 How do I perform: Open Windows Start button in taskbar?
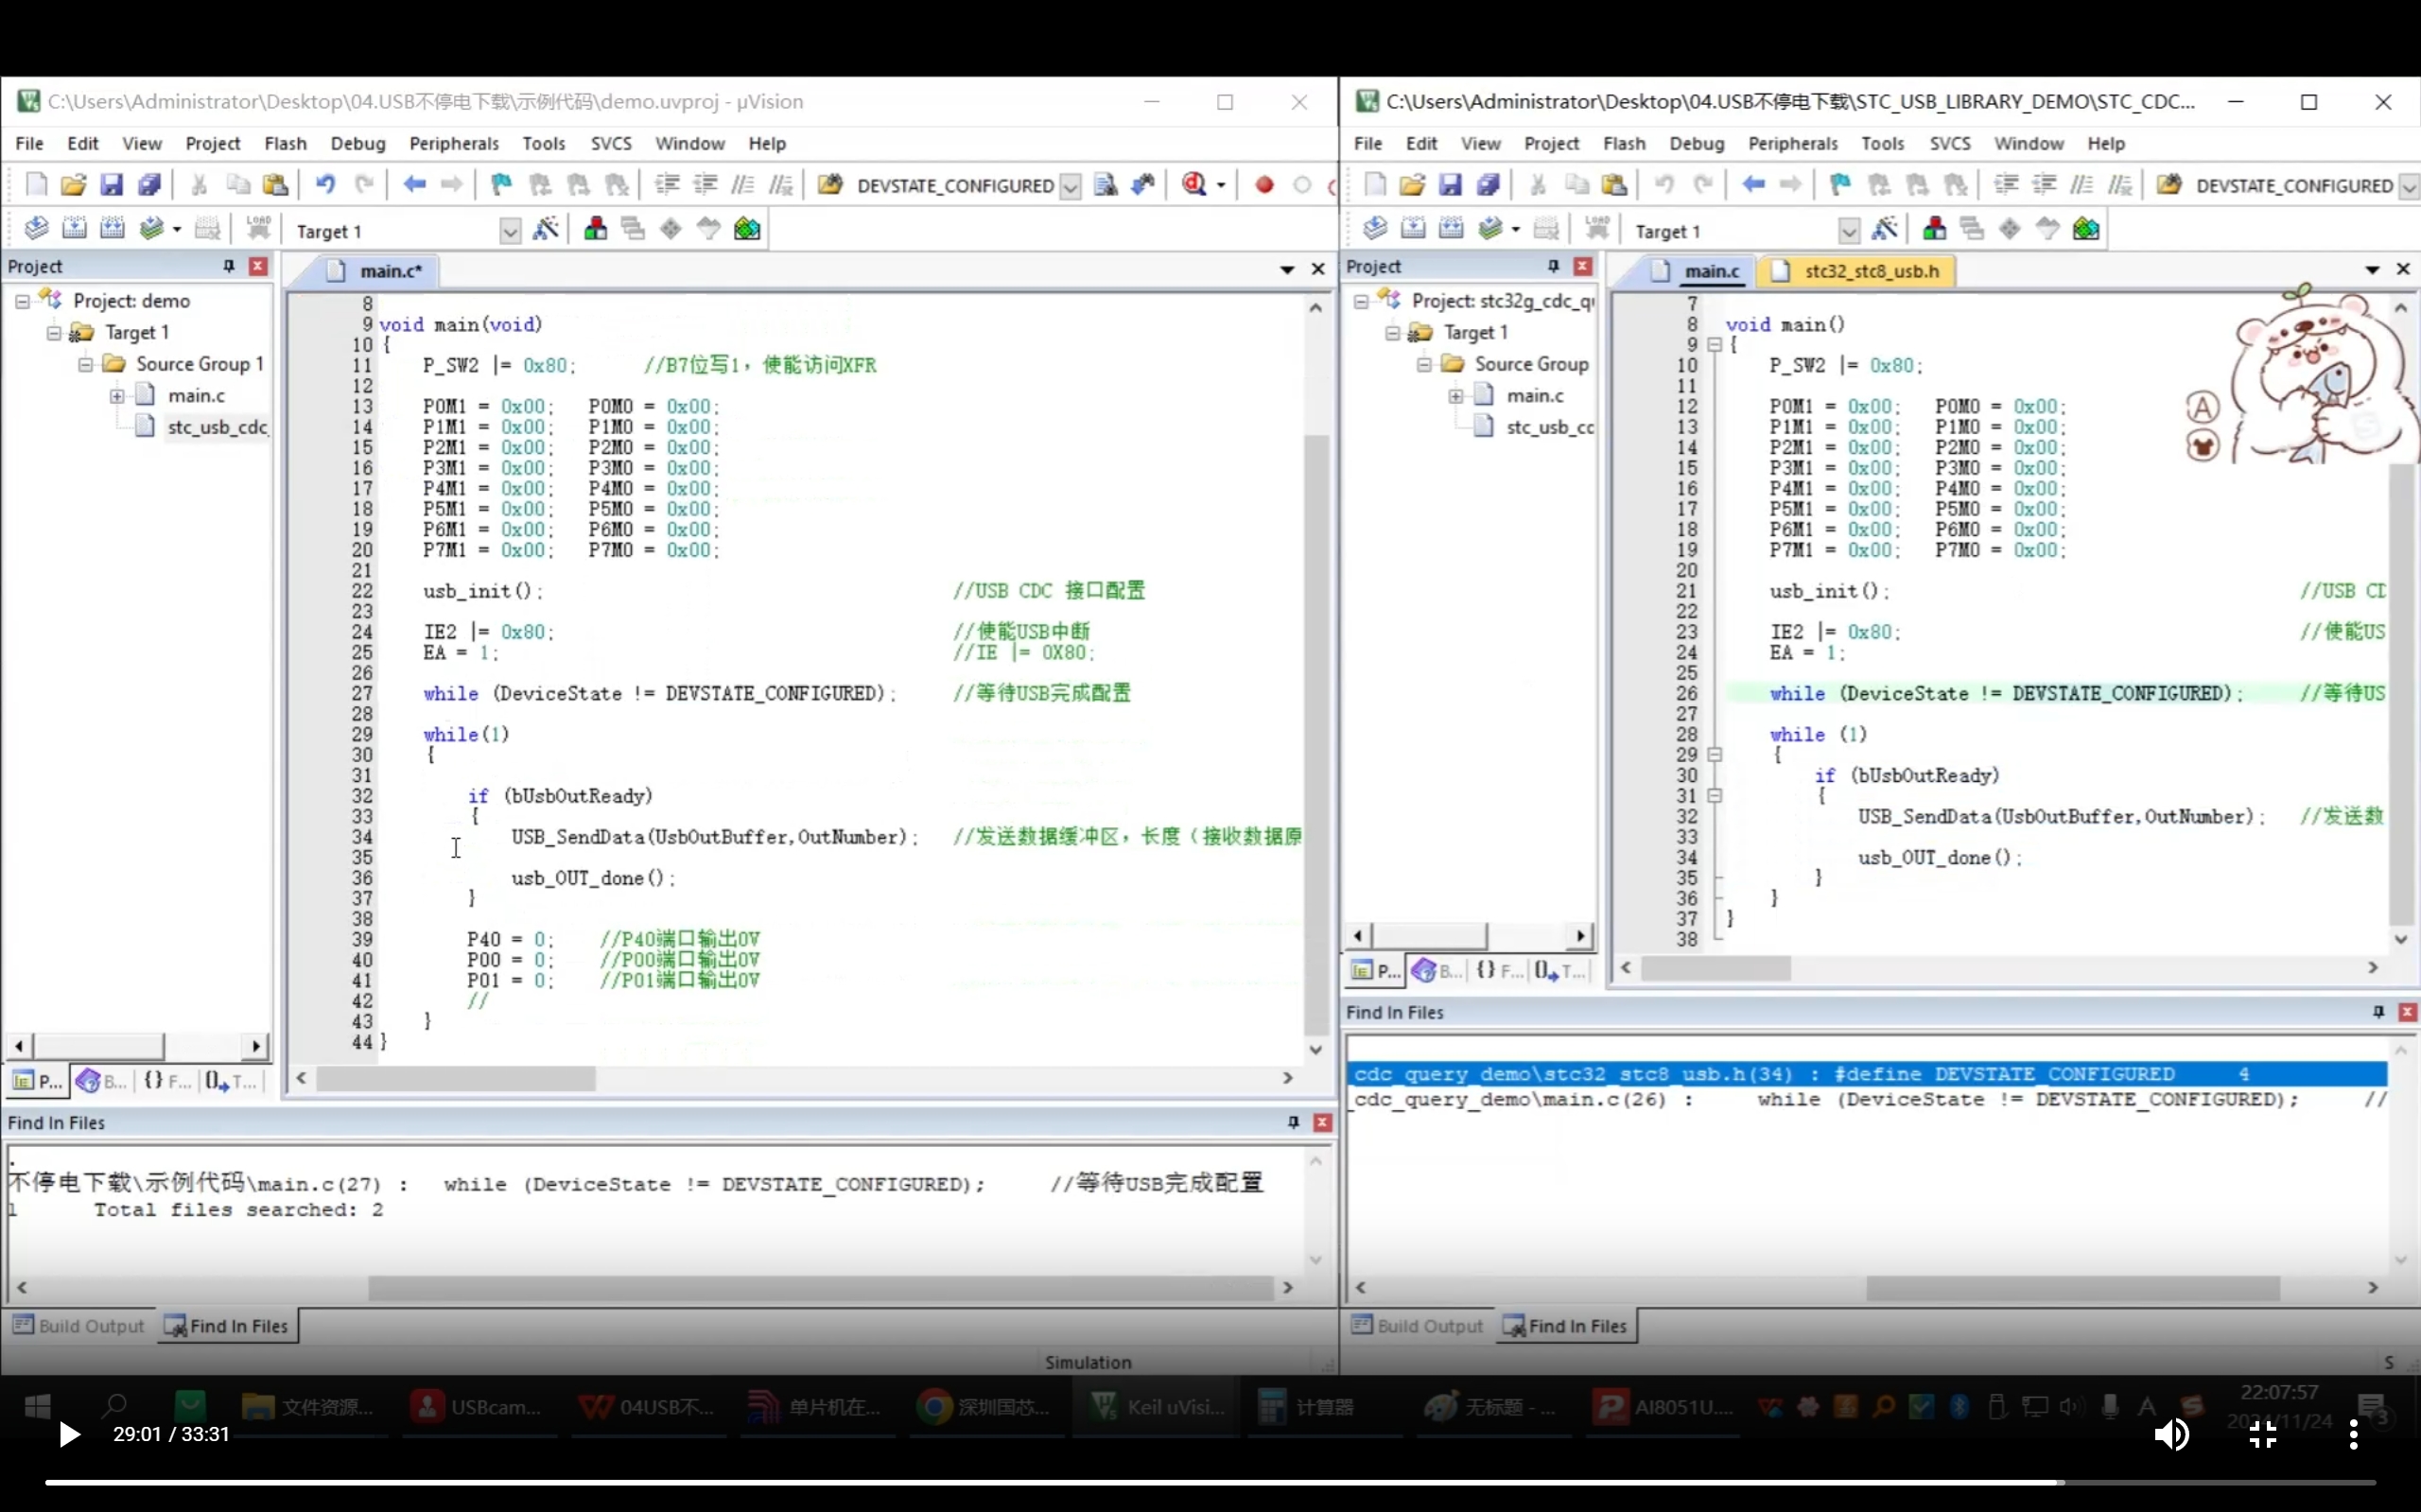[37, 1408]
